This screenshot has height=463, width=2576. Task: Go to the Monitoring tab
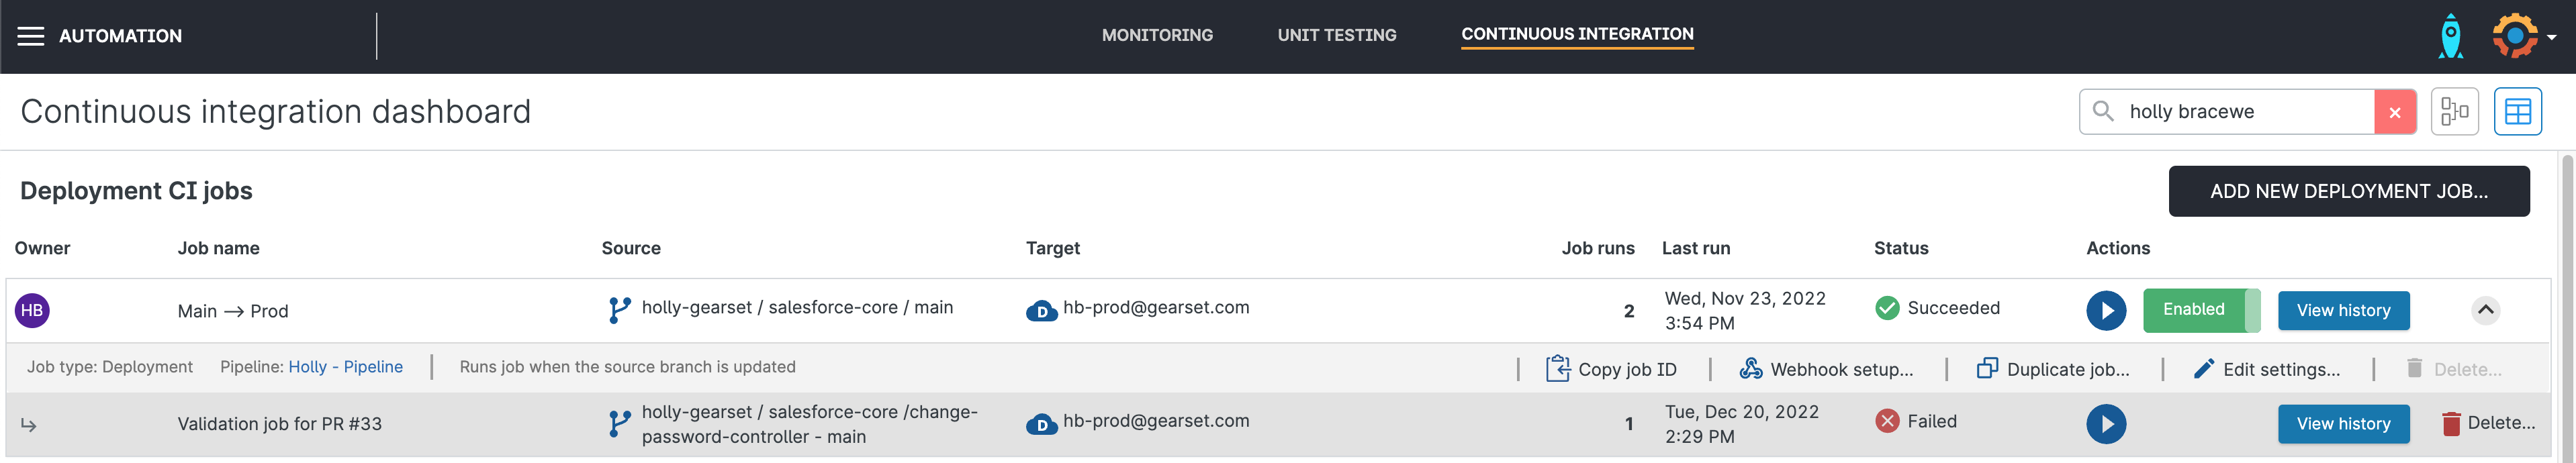pyautogui.click(x=1157, y=36)
